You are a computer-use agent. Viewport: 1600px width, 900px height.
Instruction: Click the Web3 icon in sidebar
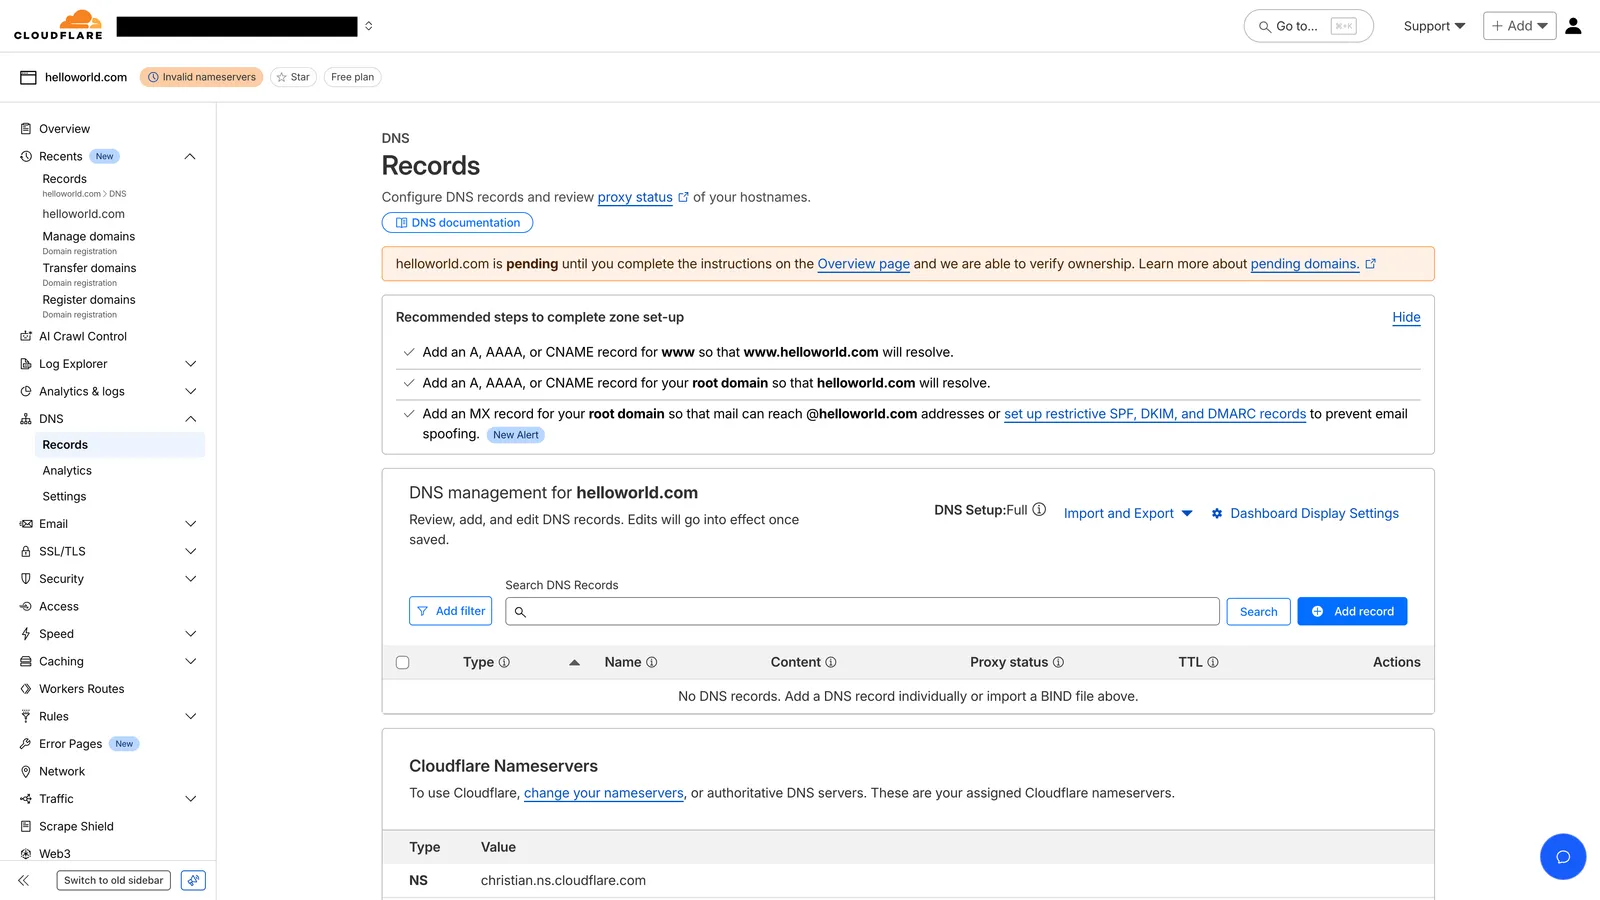point(26,854)
